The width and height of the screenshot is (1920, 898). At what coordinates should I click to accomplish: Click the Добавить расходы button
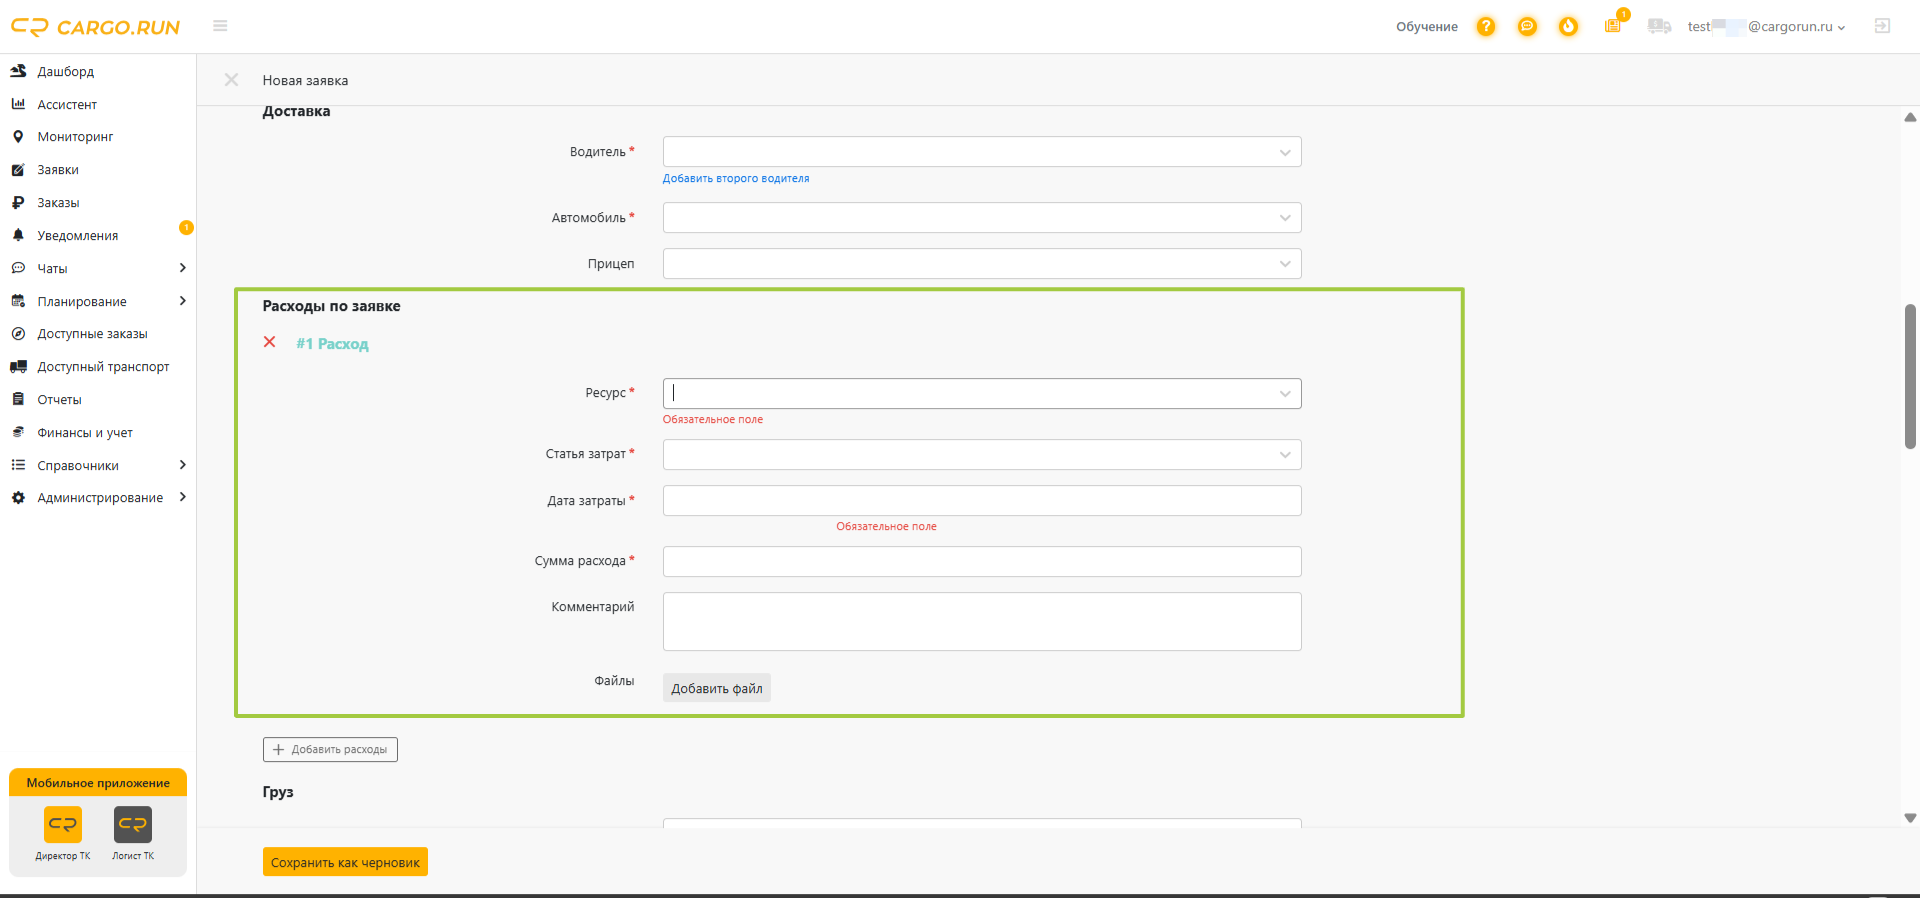(x=330, y=750)
